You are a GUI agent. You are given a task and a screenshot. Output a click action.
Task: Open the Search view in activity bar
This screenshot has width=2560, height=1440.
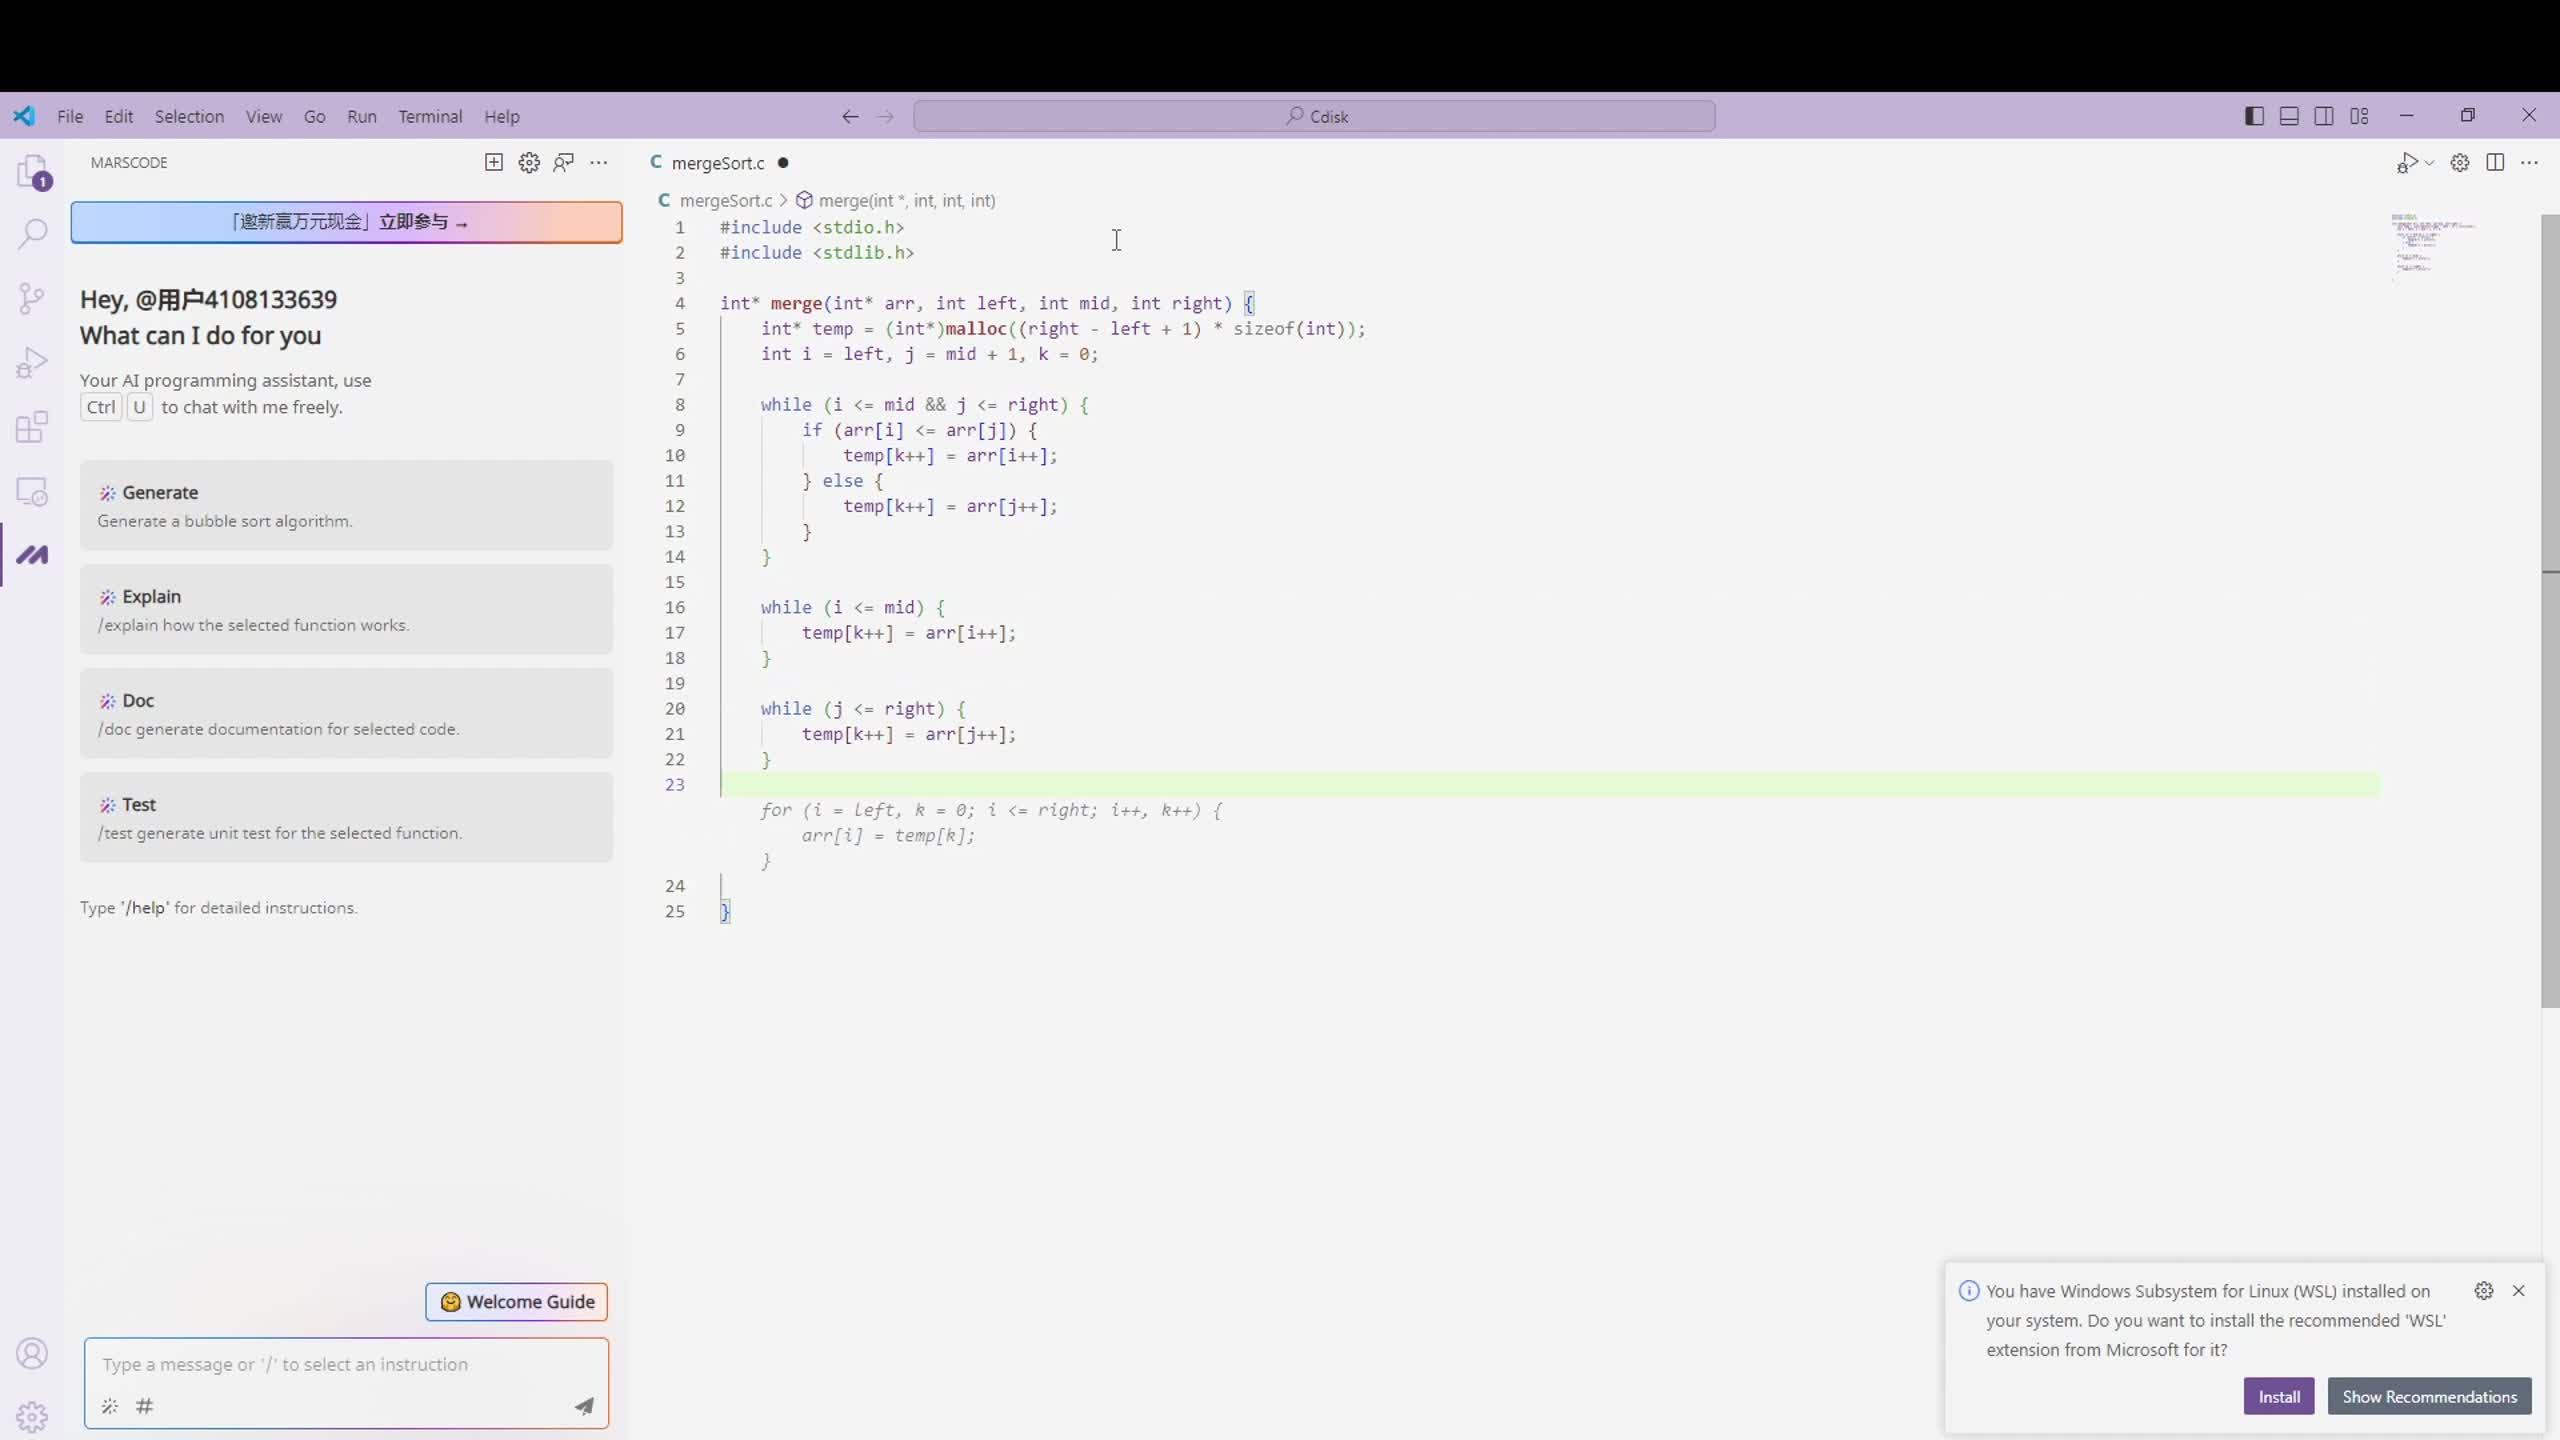click(x=32, y=234)
